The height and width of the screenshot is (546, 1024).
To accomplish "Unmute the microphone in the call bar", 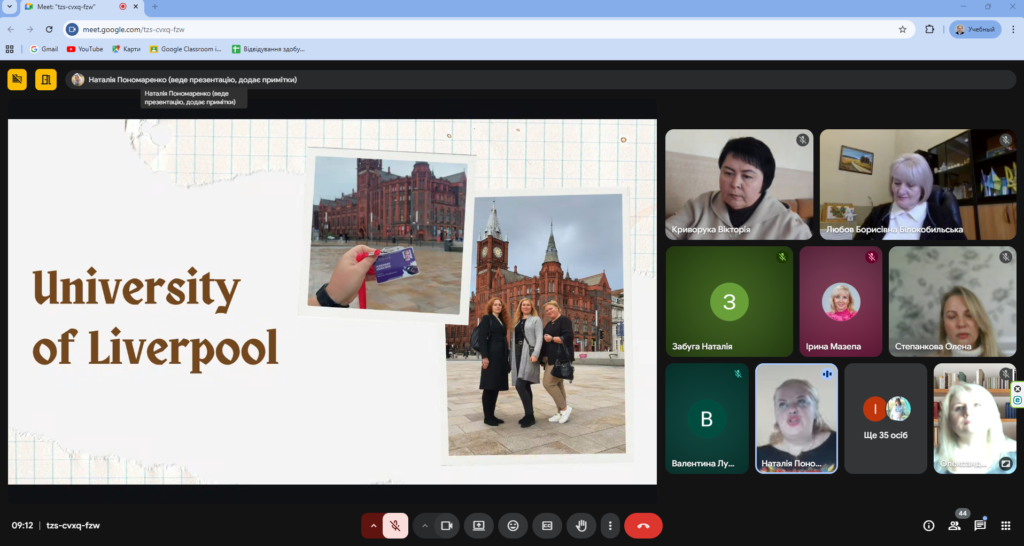I will pyautogui.click(x=396, y=525).
